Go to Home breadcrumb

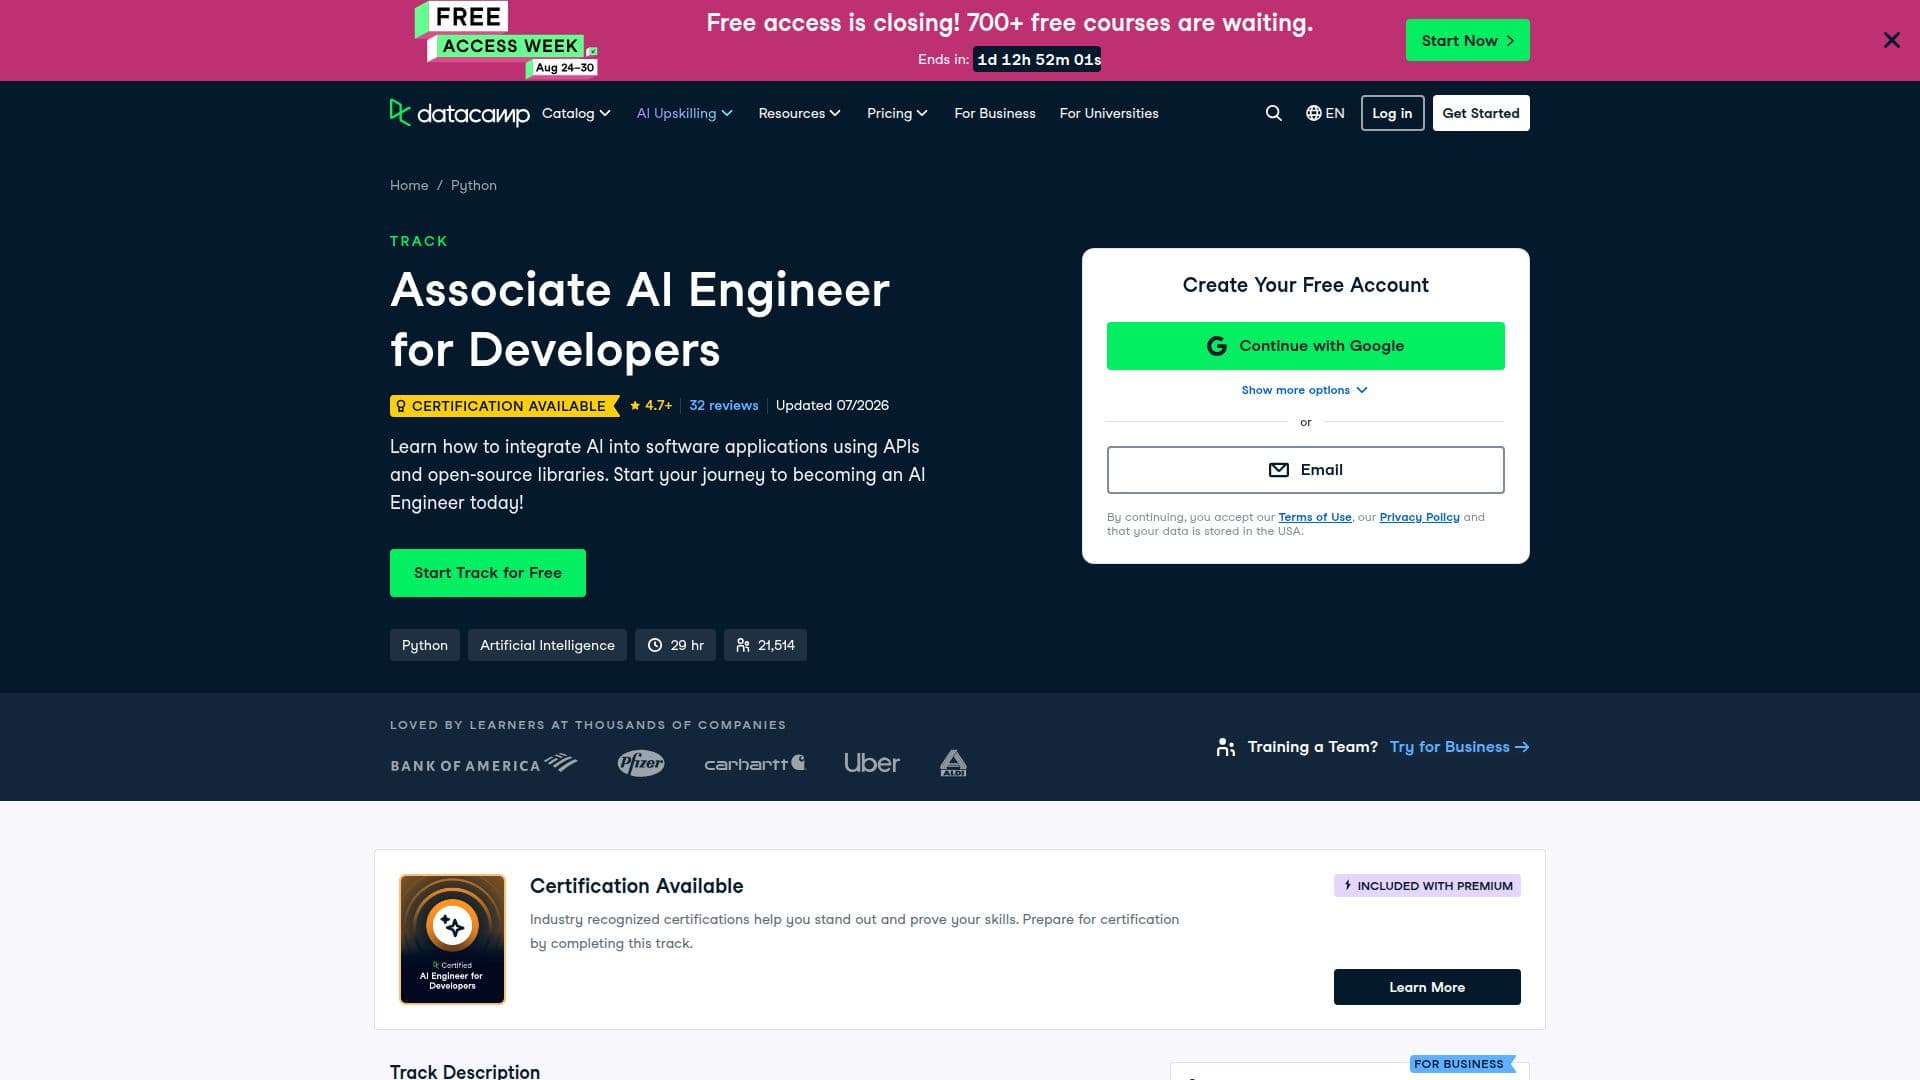(x=409, y=185)
